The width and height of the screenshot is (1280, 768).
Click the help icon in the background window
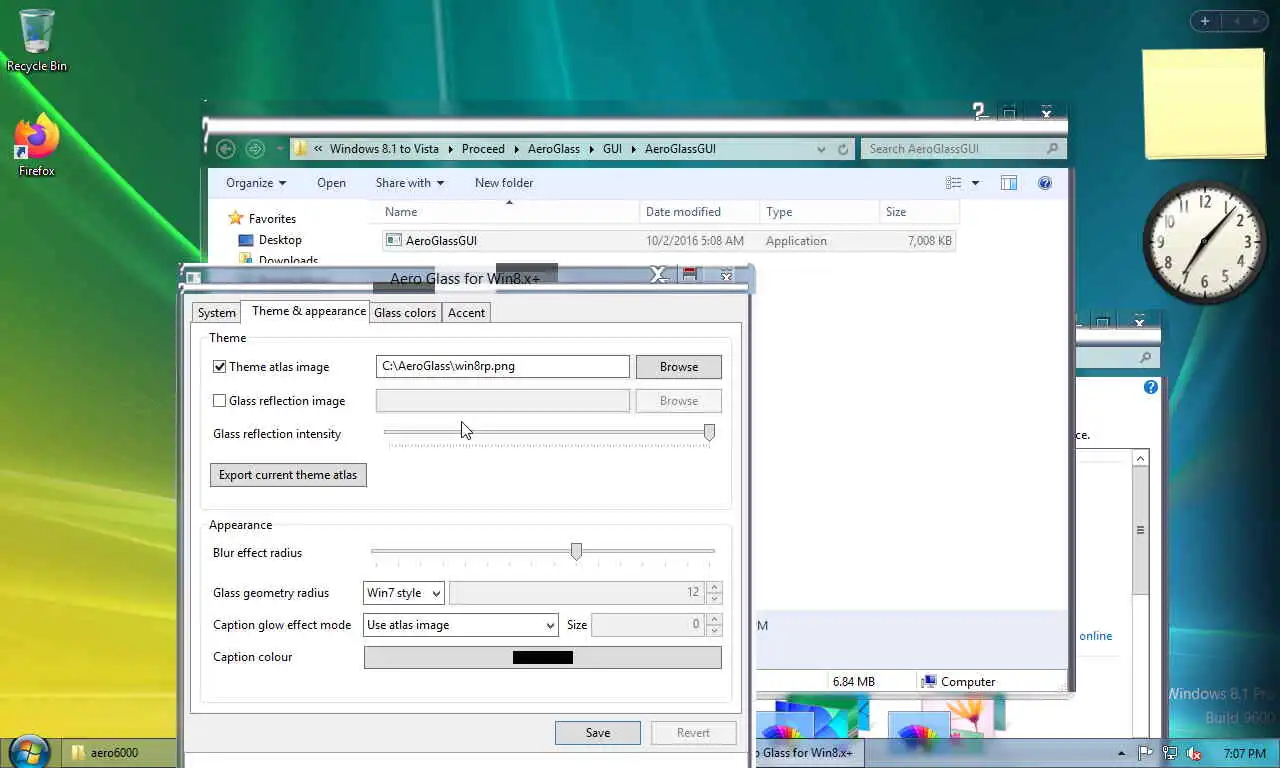(x=1150, y=387)
